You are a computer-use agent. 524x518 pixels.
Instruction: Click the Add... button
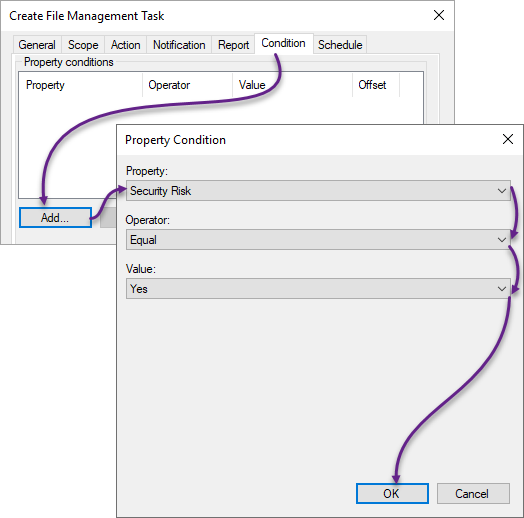pyautogui.click(x=55, y=218)
